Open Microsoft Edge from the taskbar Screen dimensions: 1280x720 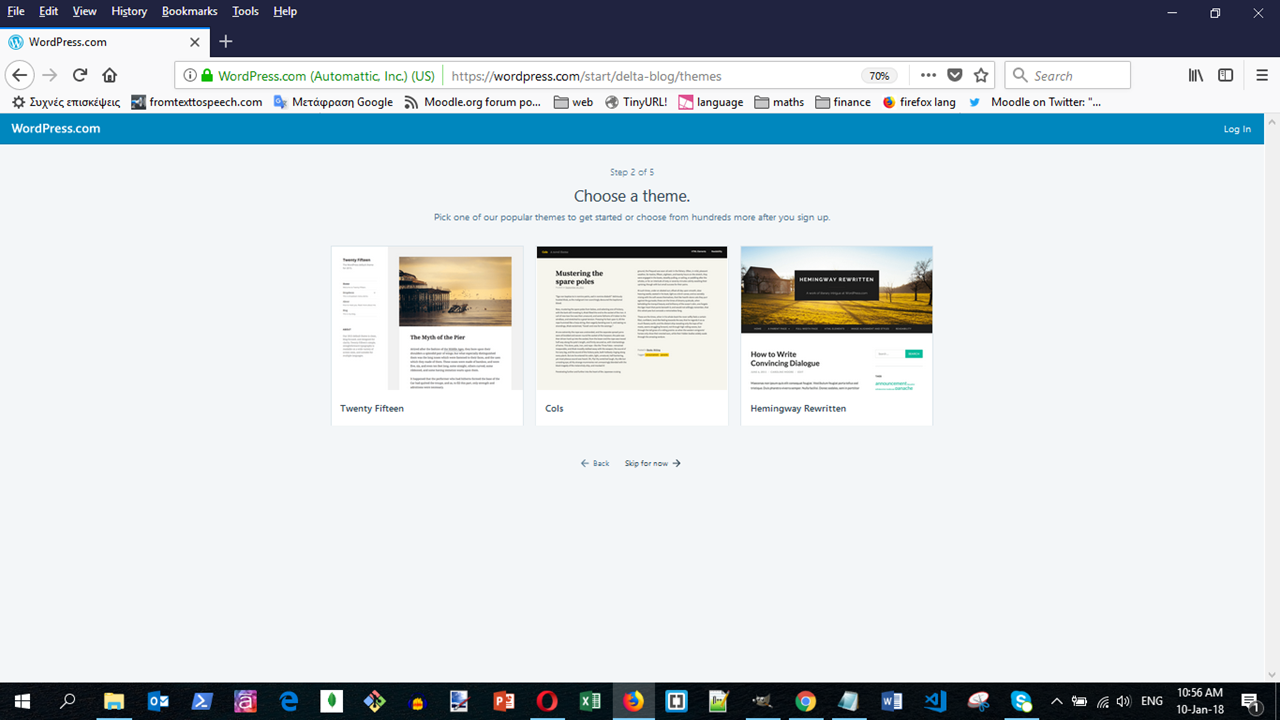289,701
